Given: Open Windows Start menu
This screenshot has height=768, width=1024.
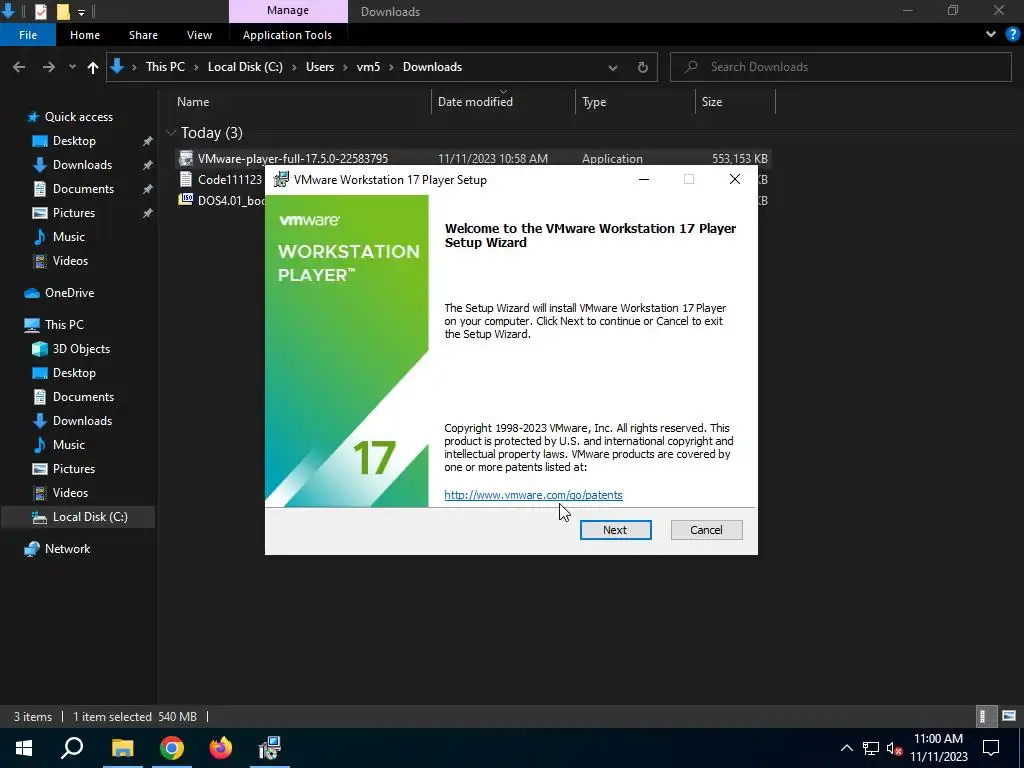Looking at the screenshot, I should pyautogui.click(x=24, y=748).
